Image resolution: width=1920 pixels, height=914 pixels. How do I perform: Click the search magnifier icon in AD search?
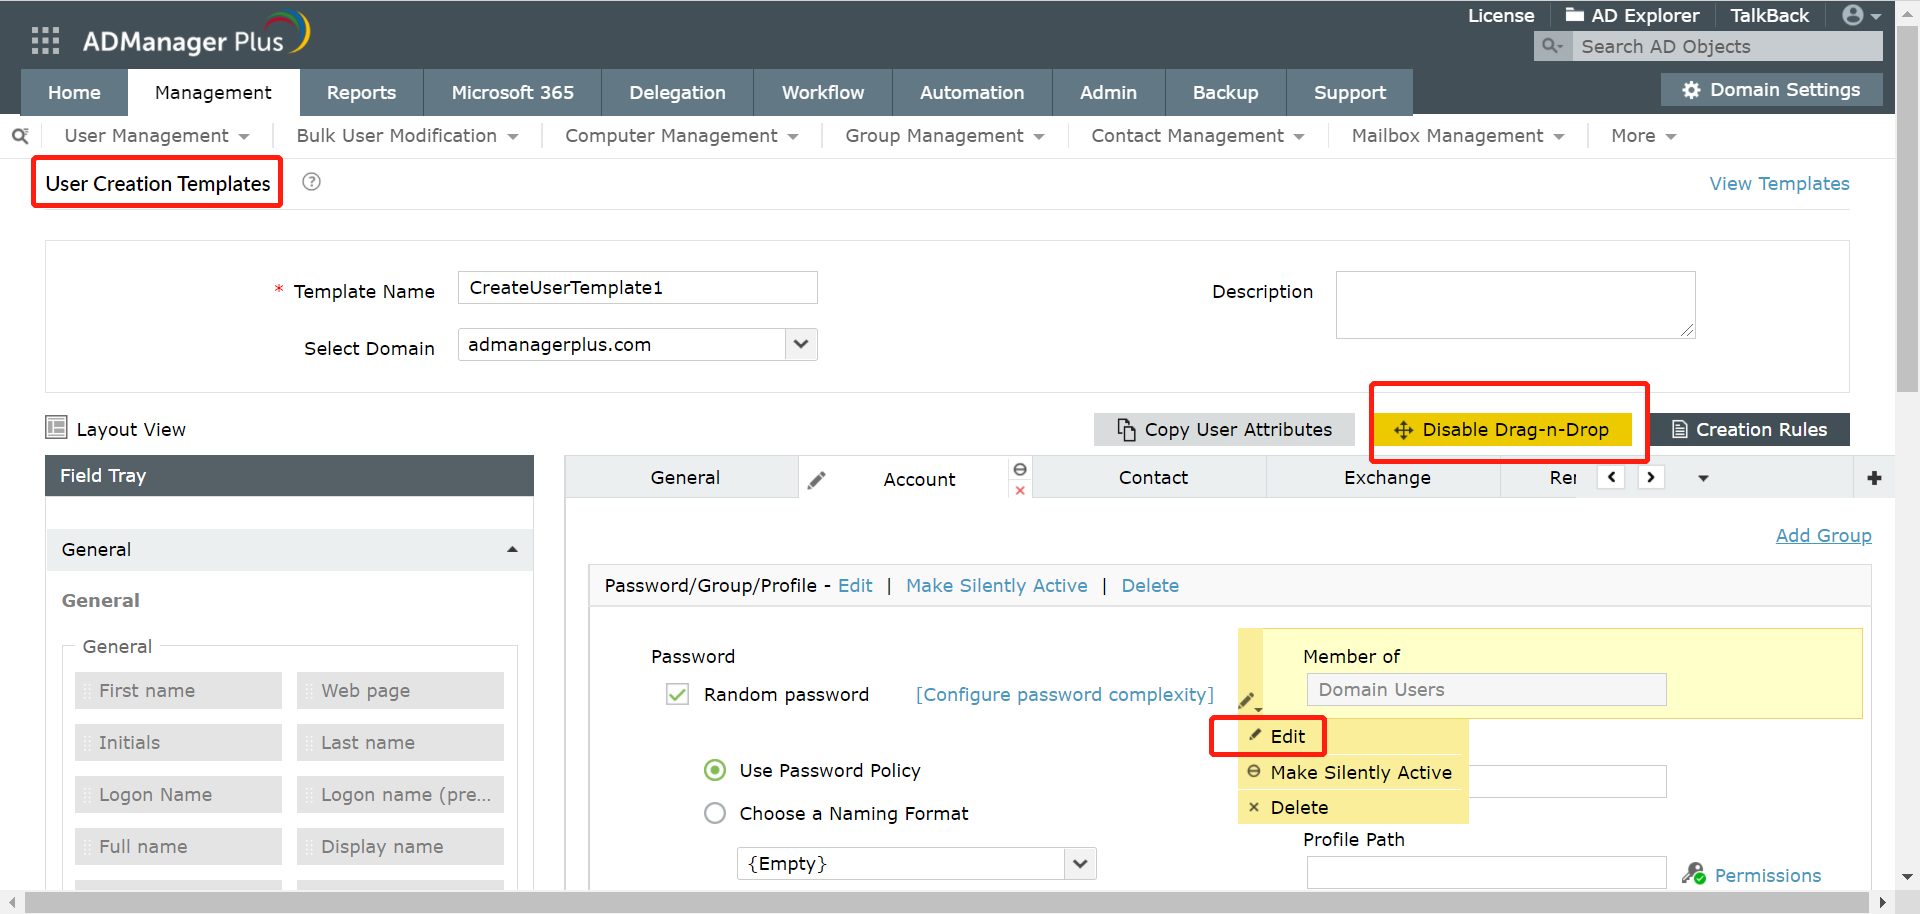1552,46
